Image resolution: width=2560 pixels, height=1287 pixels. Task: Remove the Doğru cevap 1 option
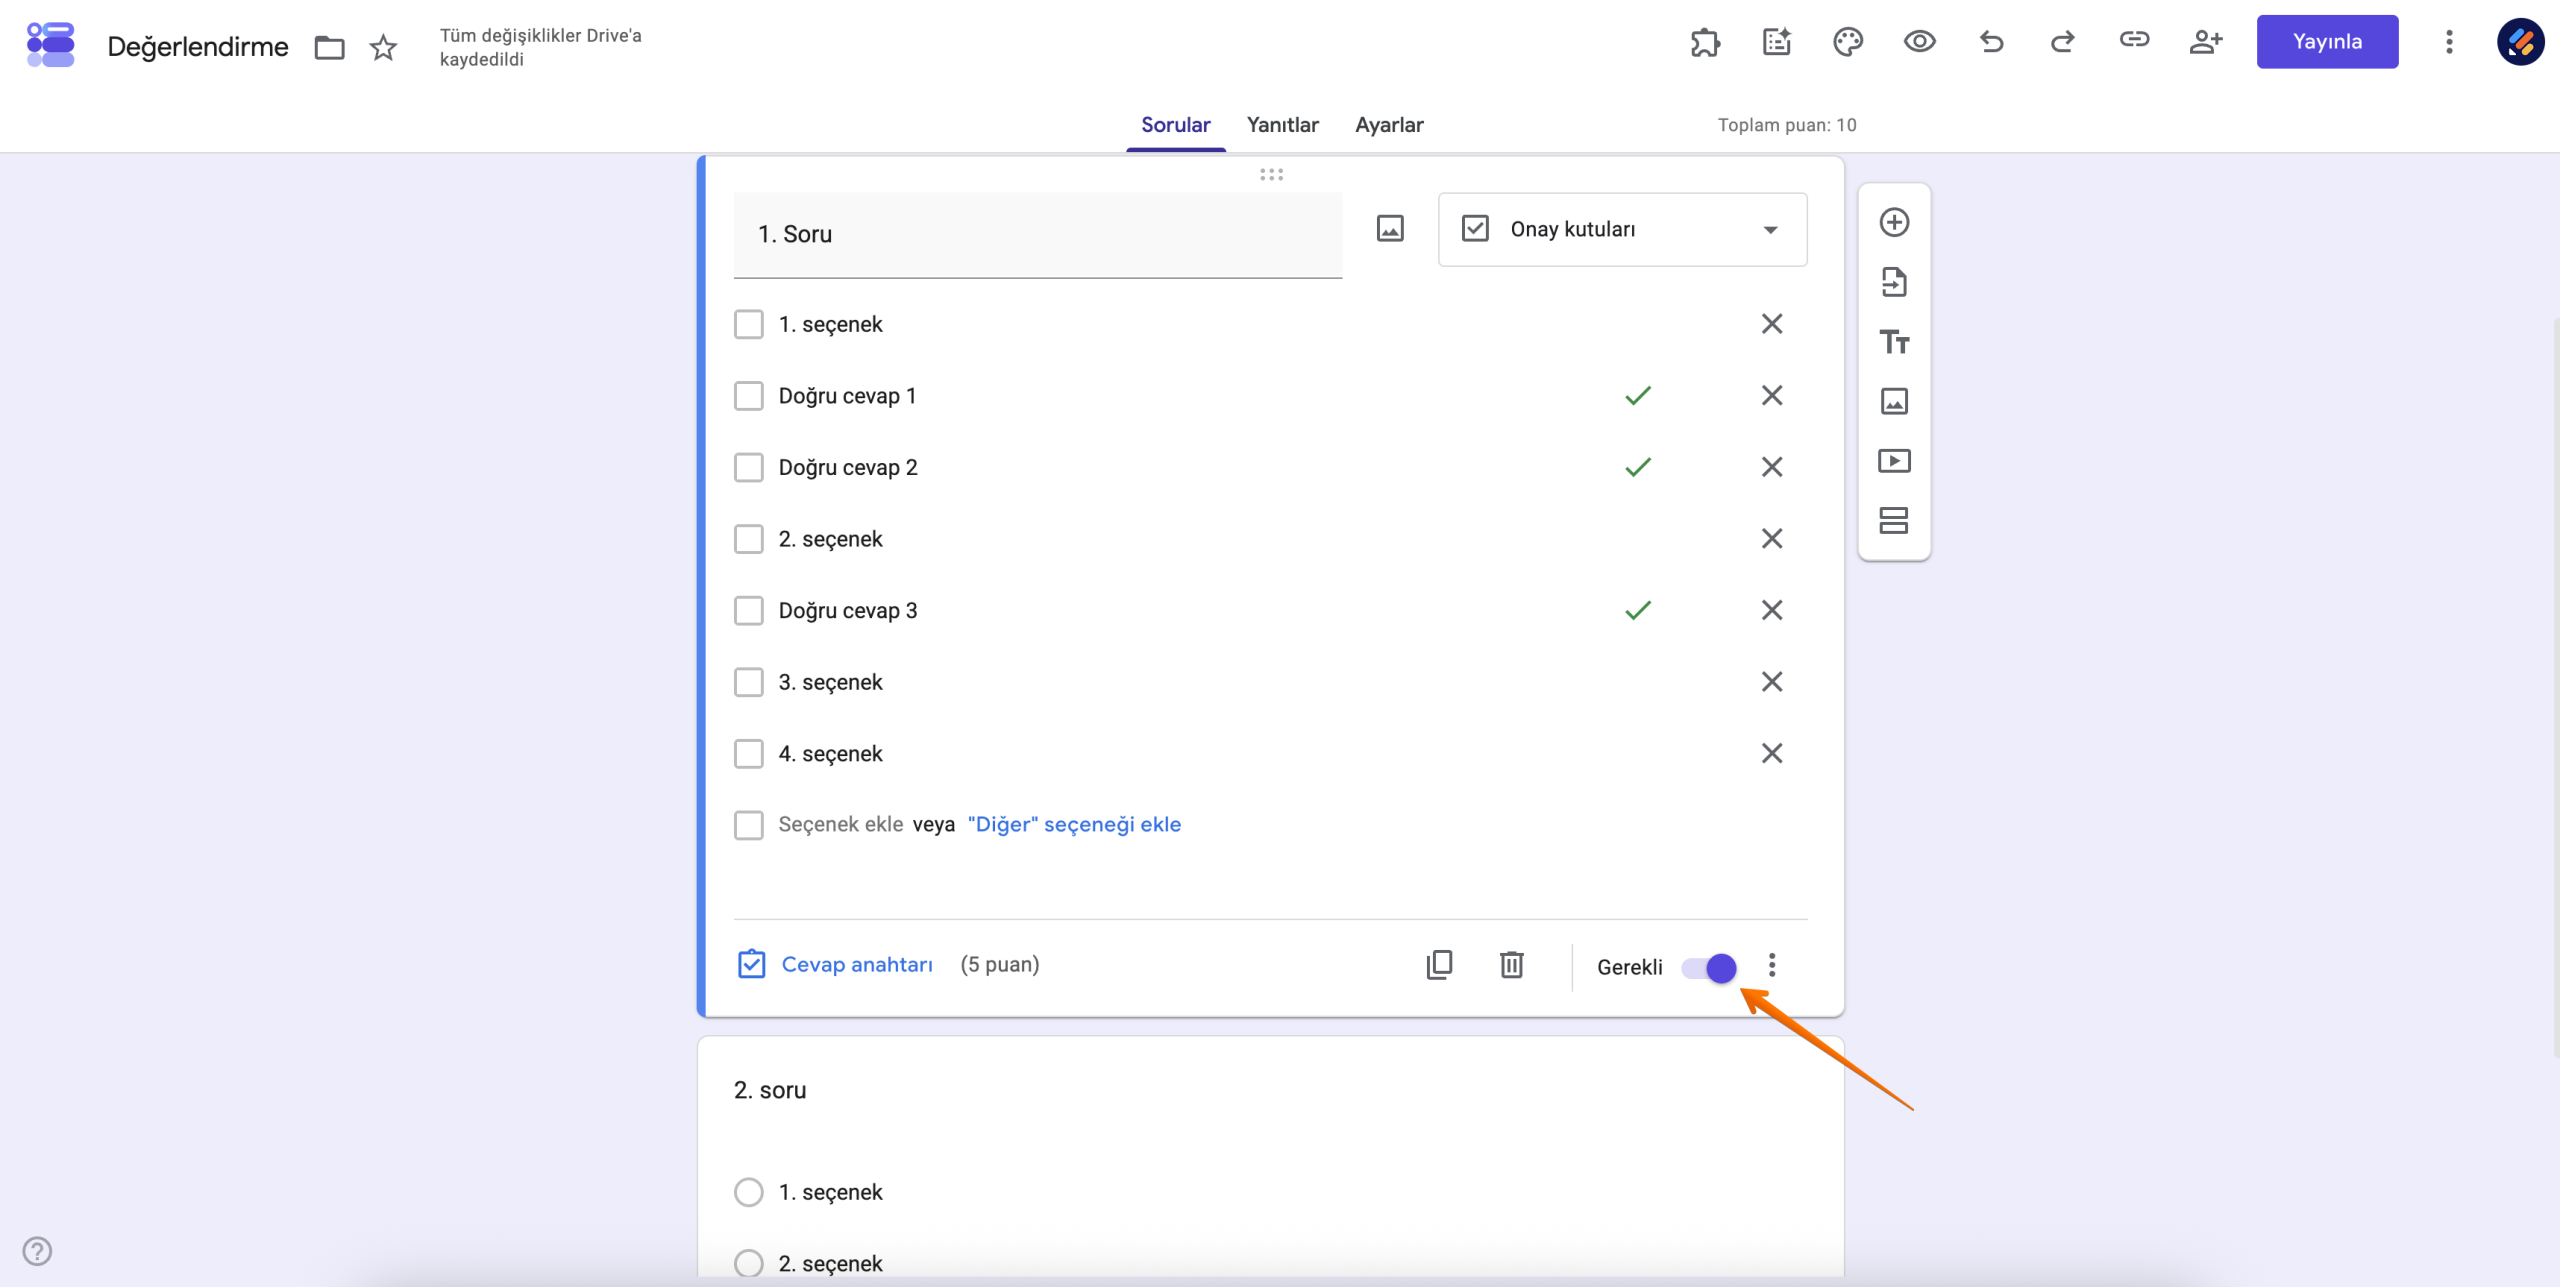(x=1772, y=396)
